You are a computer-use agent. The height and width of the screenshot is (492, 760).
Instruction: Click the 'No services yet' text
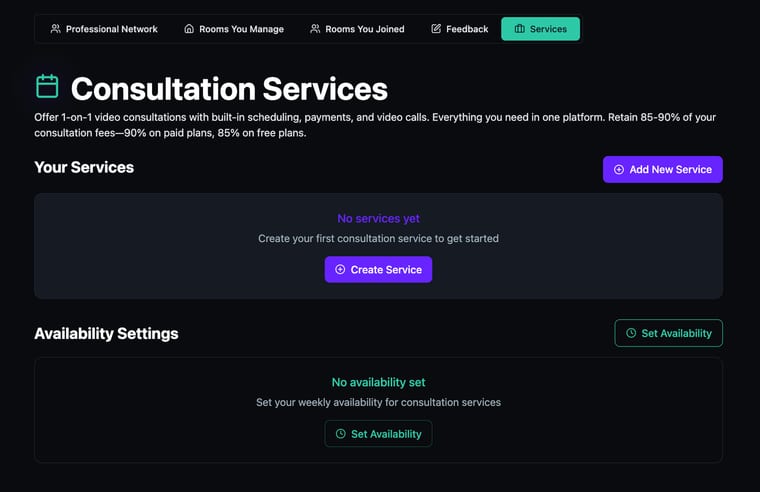click(x=379, y=219)
